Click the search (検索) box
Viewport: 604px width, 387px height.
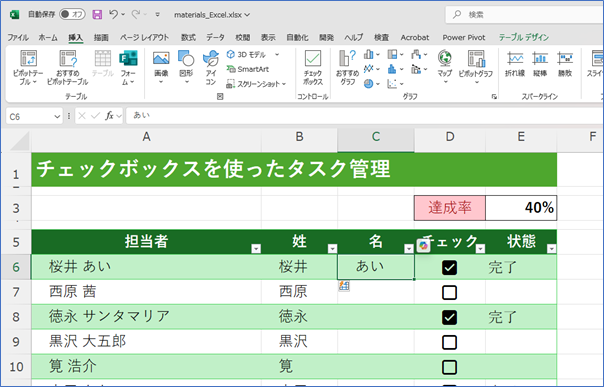pyautogui.click(x=525, y=15)
